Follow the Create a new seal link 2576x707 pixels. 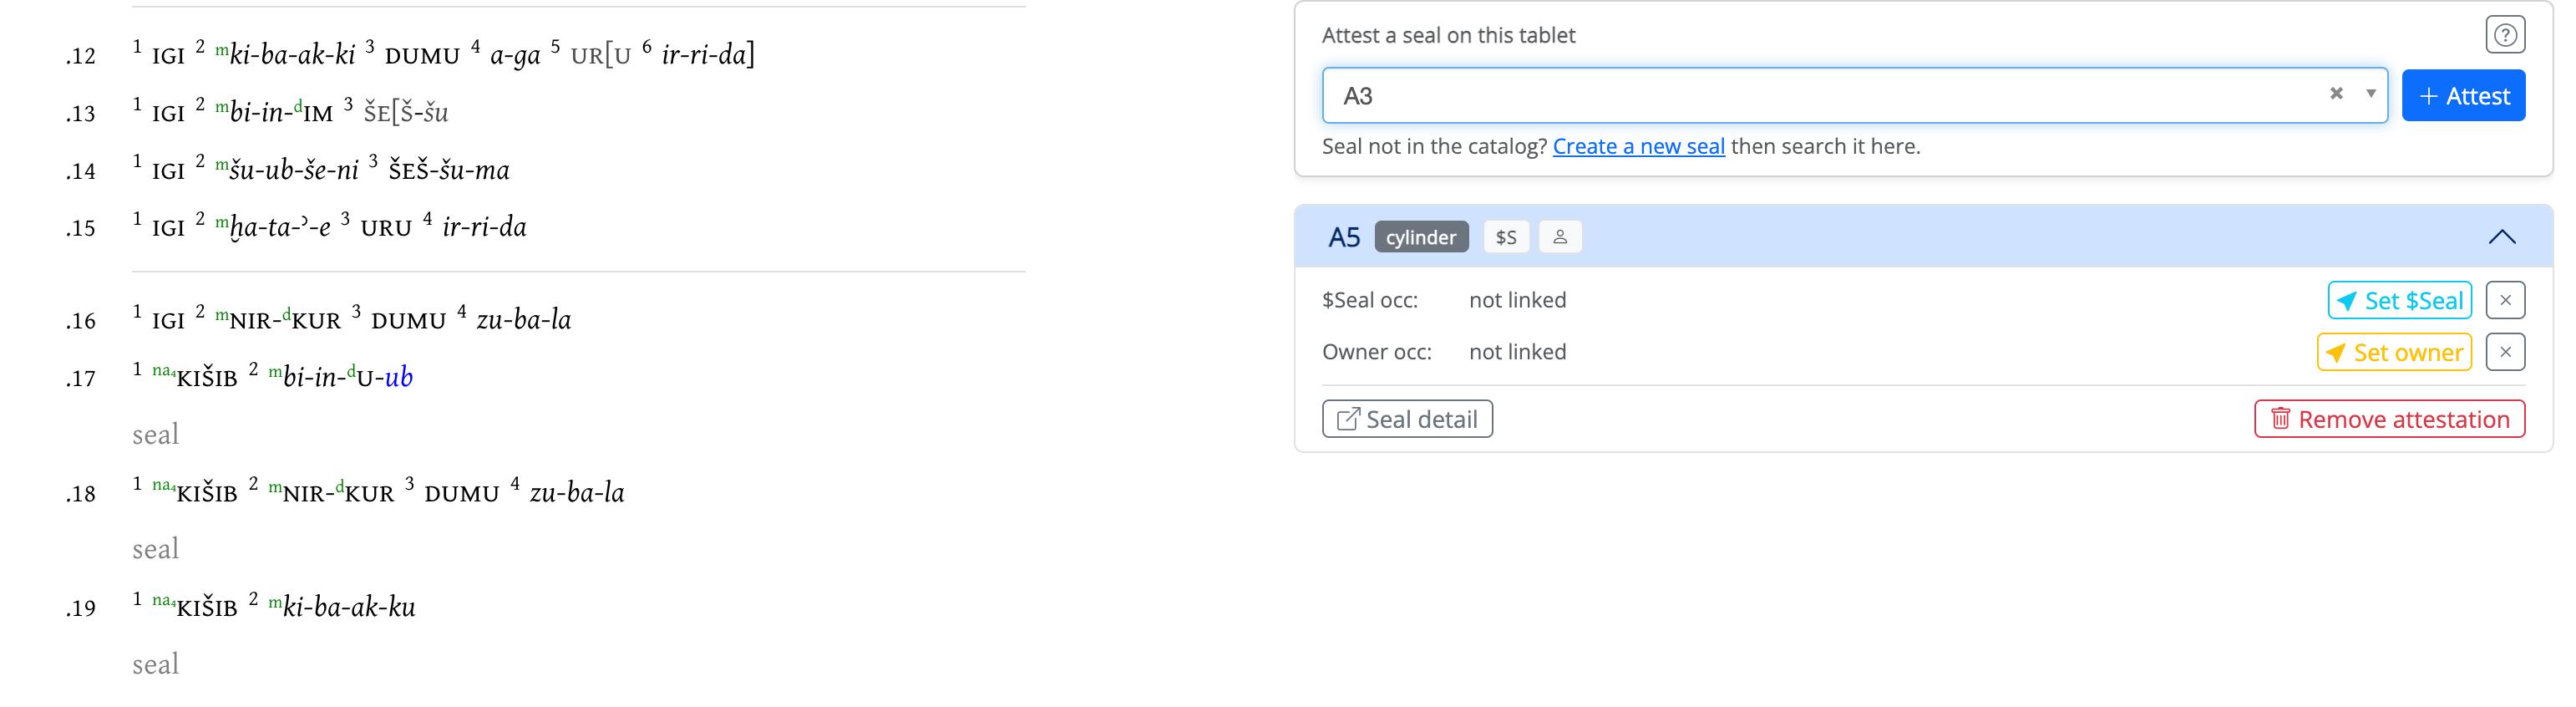(1638, 146)
